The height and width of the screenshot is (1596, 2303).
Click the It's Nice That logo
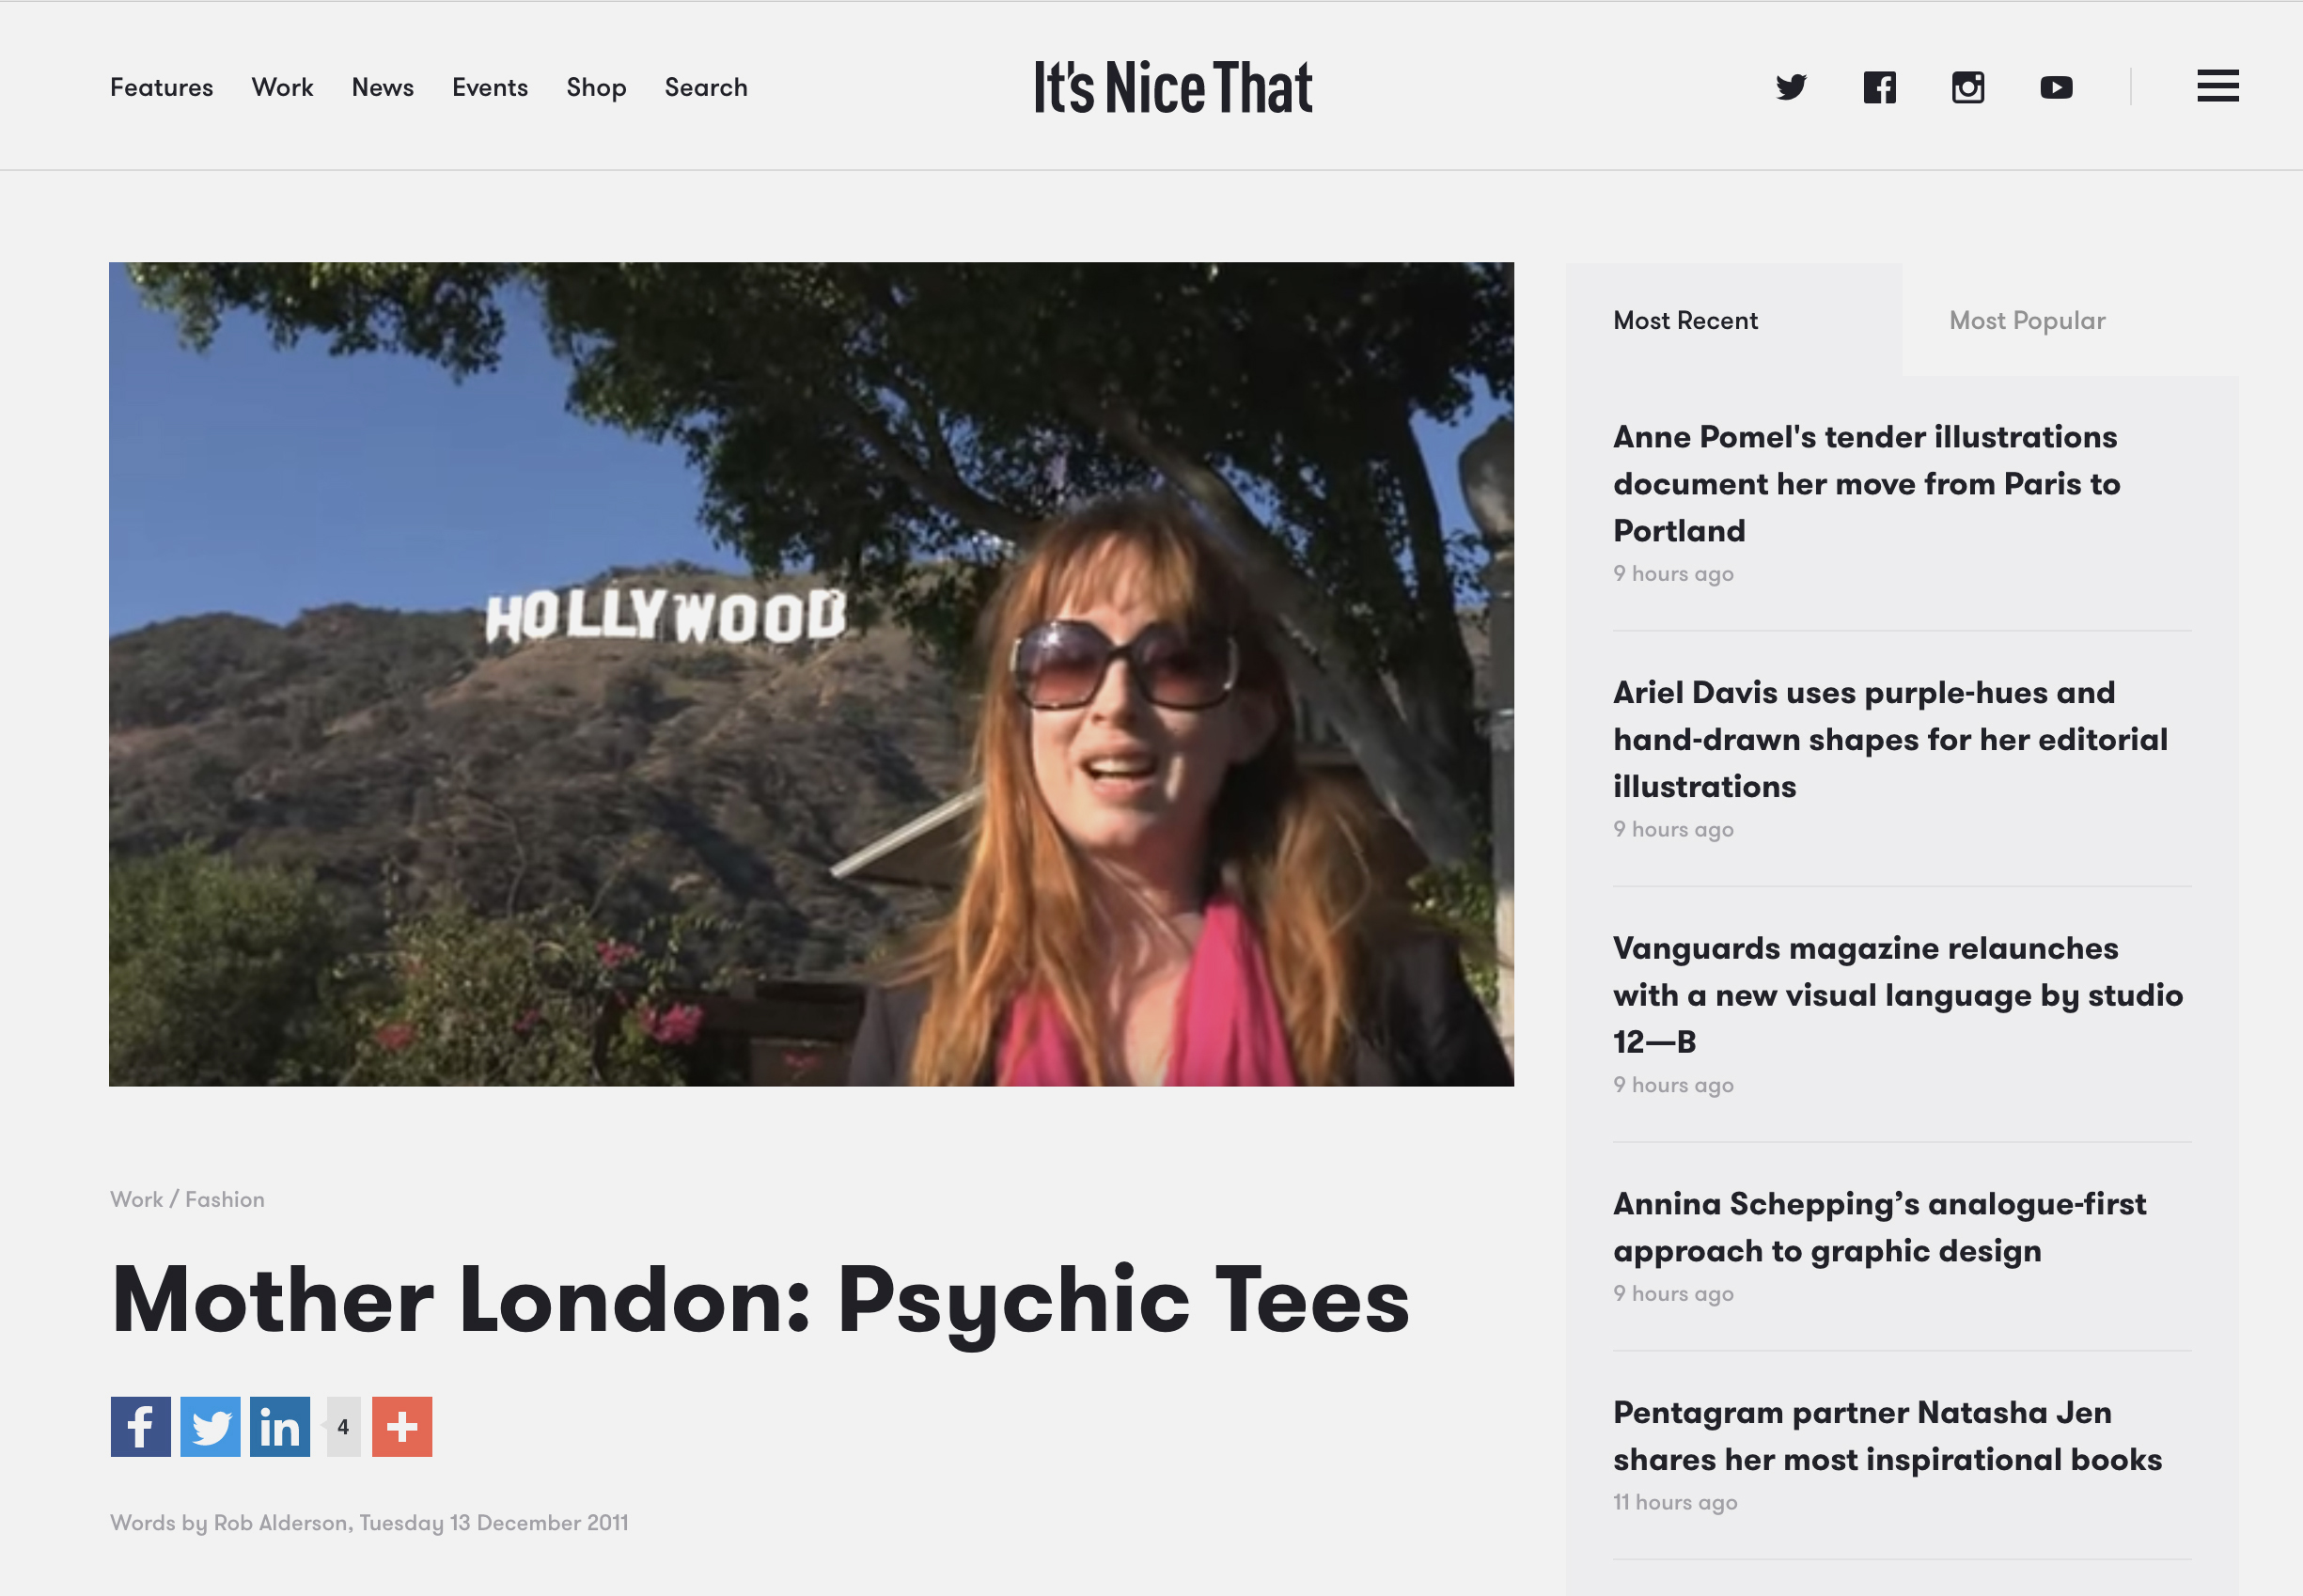pos(1173,86)
